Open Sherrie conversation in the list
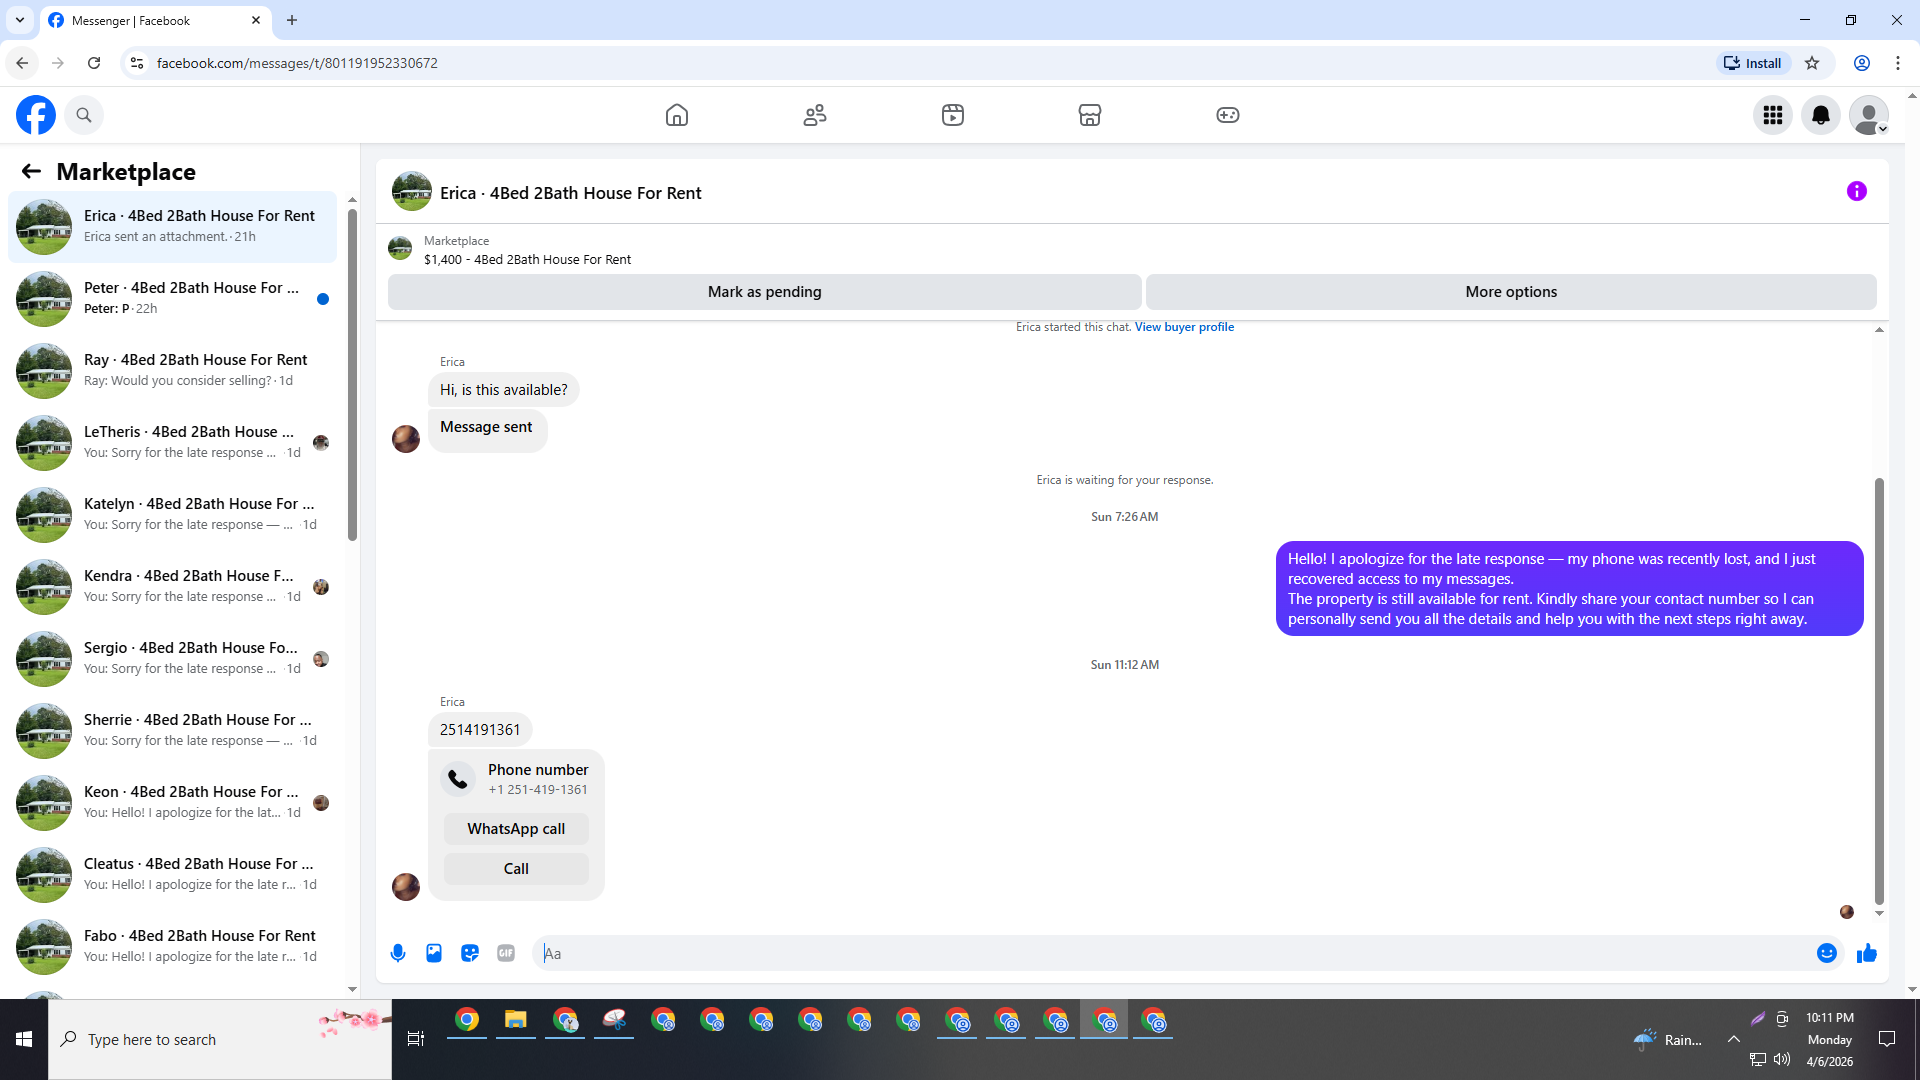1920x1080 pixels. point(173,730)
